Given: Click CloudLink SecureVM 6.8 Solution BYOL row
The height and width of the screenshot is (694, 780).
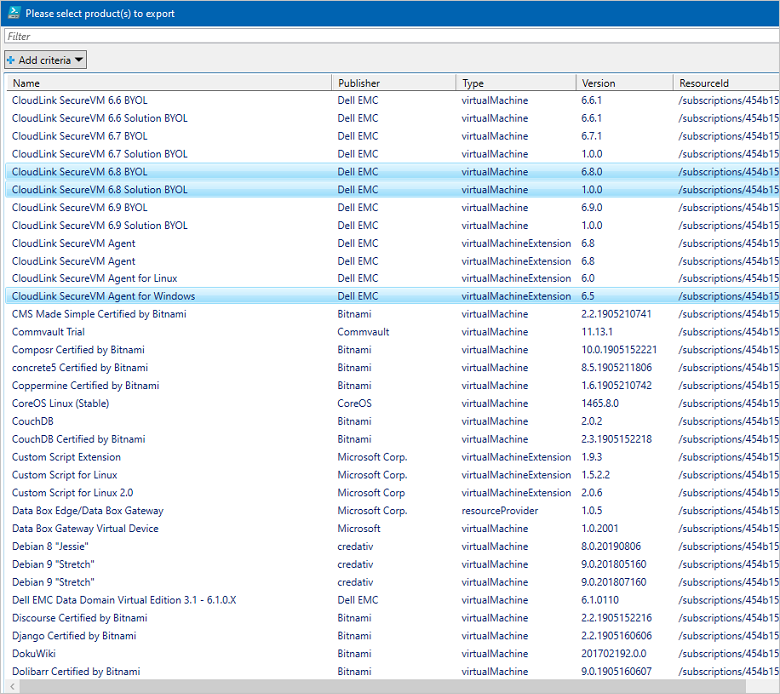Looking at the screenshot, I should [x=392, y=190].
